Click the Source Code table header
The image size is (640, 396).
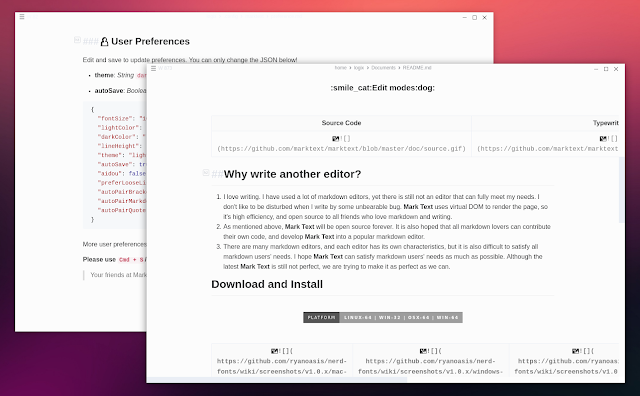point(341,123)
